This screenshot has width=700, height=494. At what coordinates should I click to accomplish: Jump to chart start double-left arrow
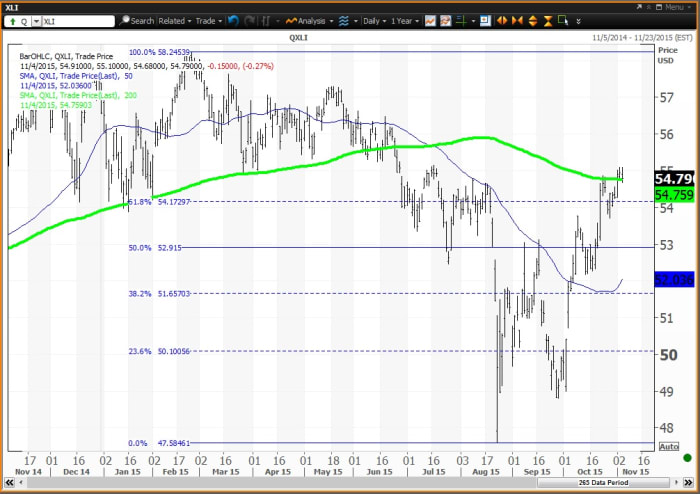click(9, 482)
